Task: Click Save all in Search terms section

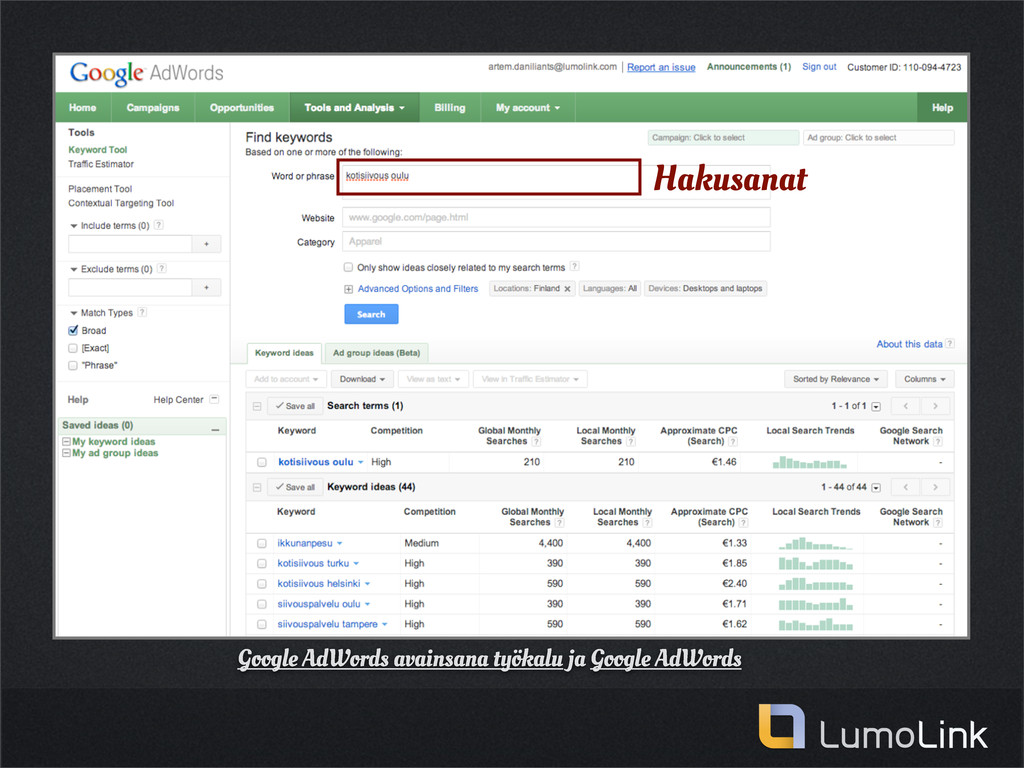Action: 295,406
